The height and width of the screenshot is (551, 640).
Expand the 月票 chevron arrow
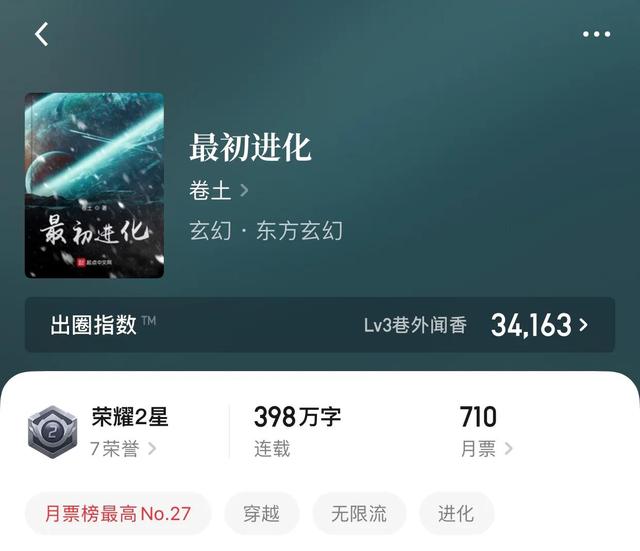[509, 448]
